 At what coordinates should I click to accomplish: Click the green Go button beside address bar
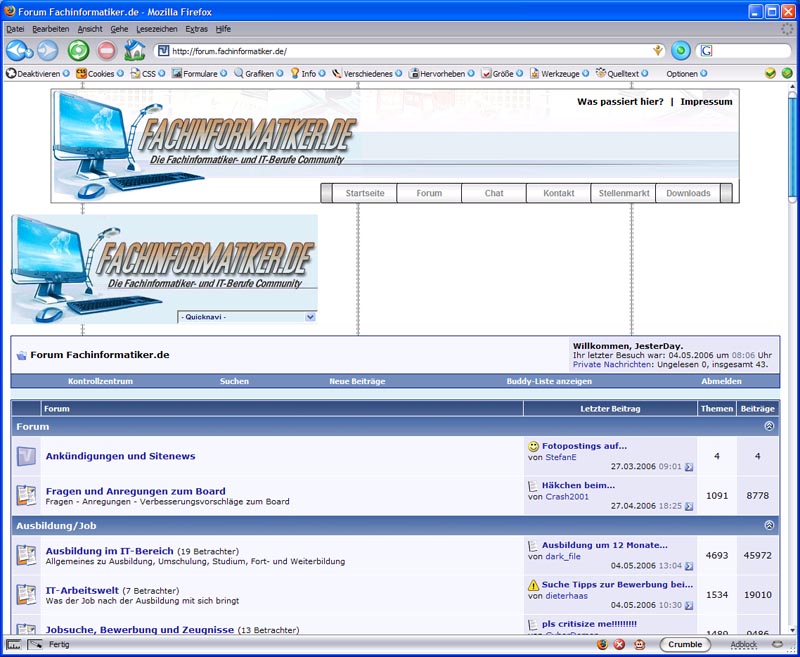[x=681, y=50]
